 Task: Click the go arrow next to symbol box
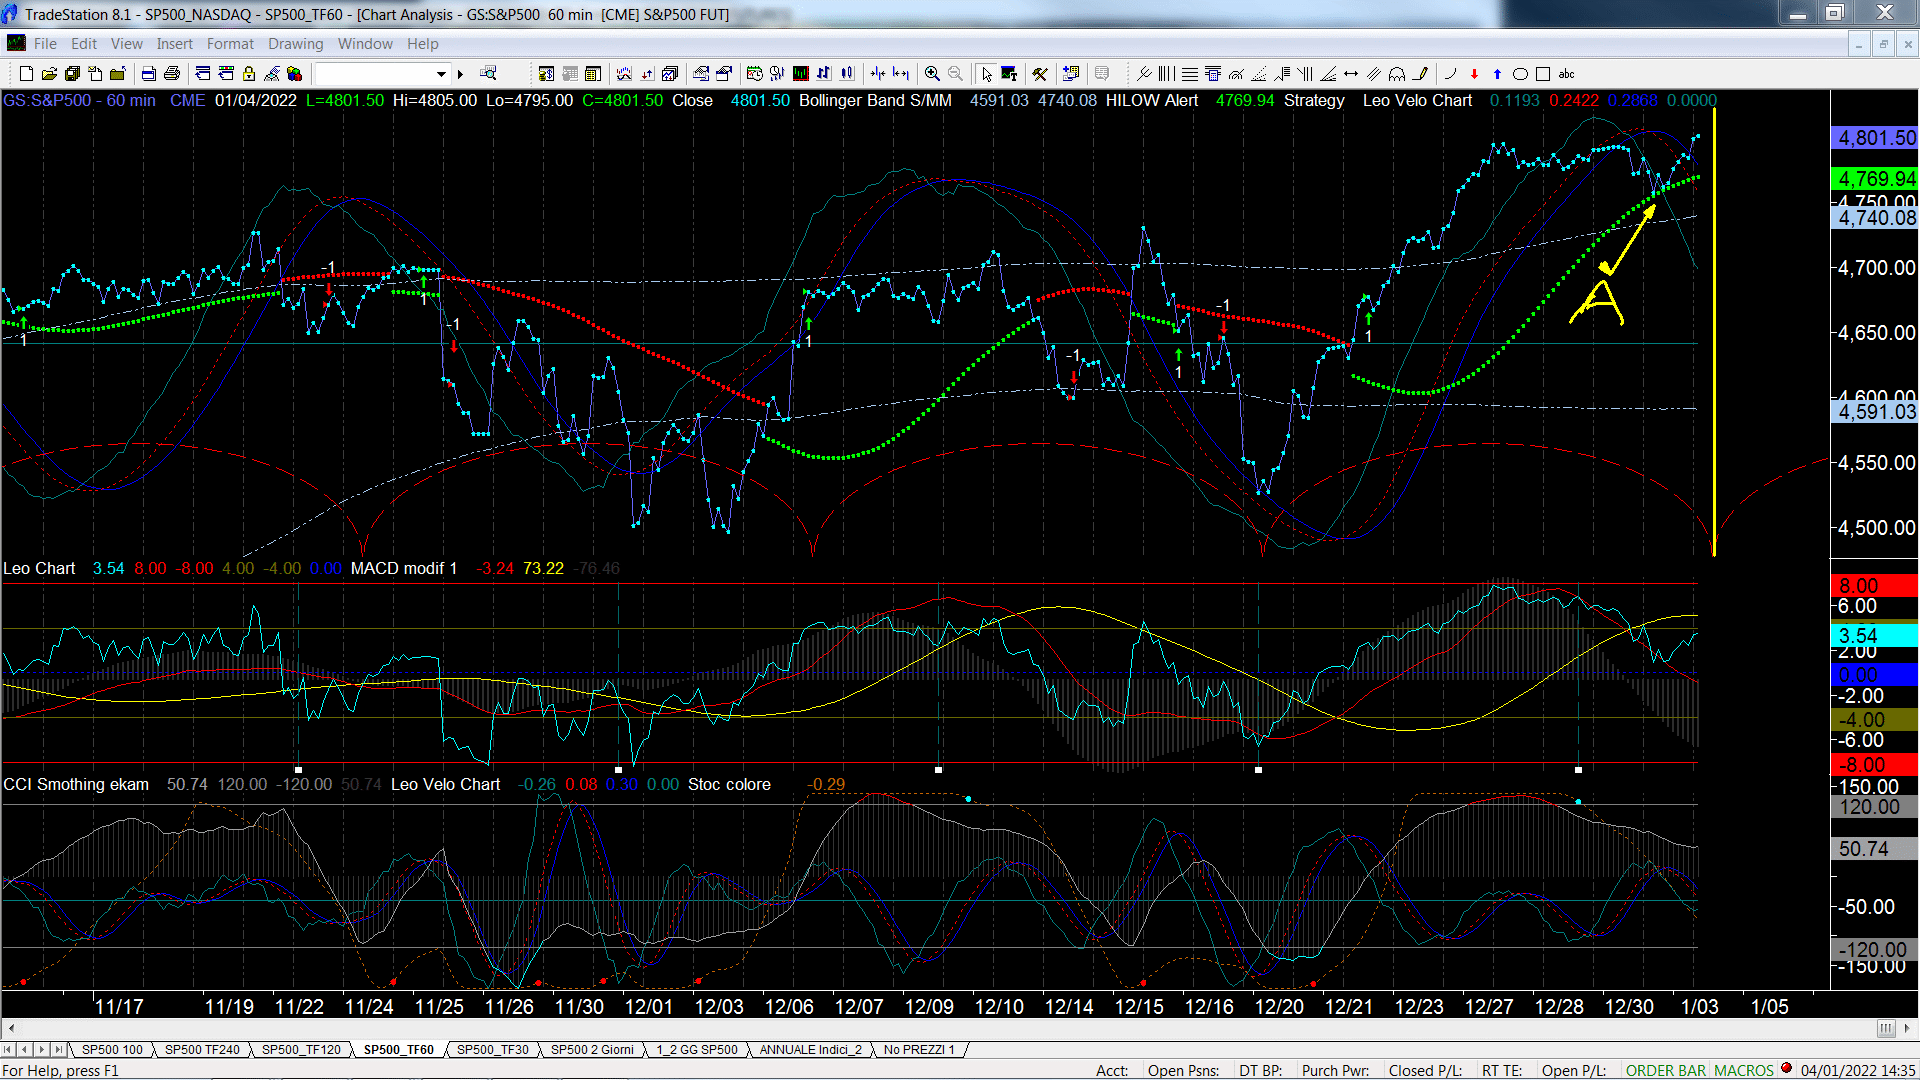click(x=460, y=74)
